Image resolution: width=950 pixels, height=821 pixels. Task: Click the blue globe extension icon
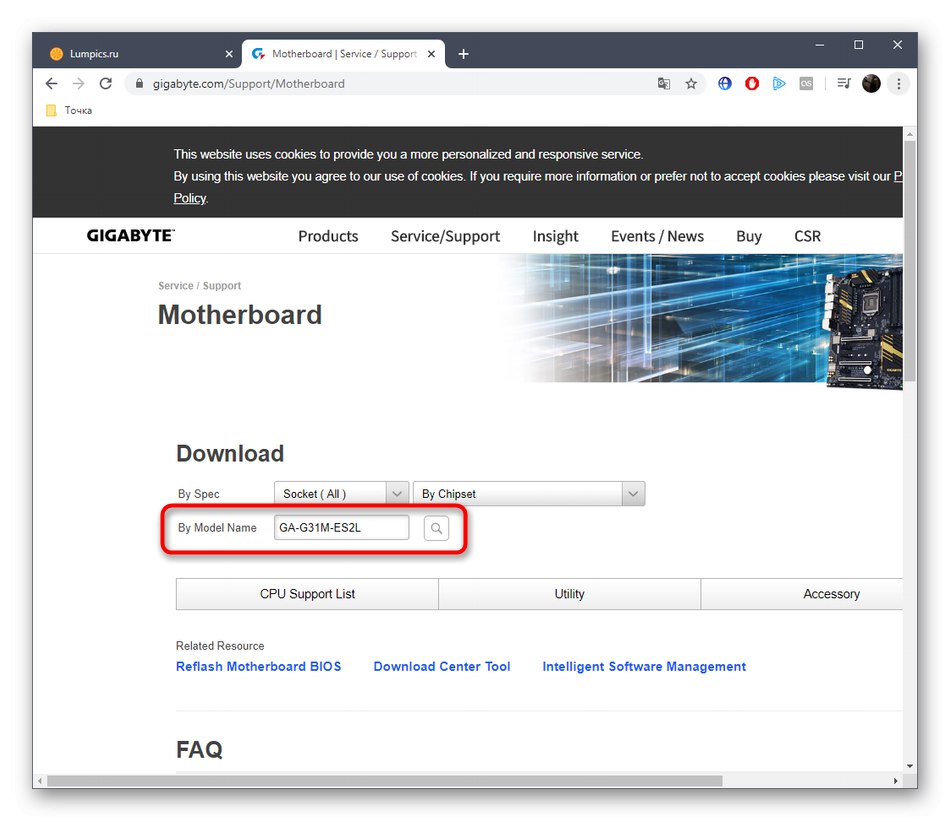click(725, 84)
